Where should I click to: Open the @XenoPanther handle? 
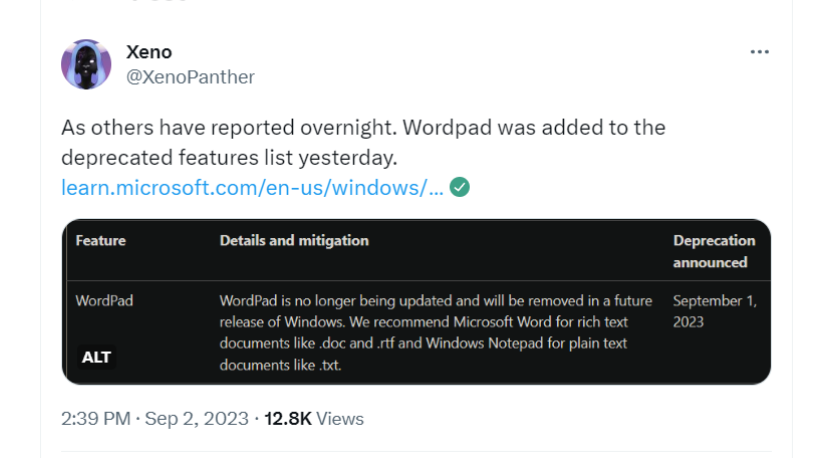[190, 77]
